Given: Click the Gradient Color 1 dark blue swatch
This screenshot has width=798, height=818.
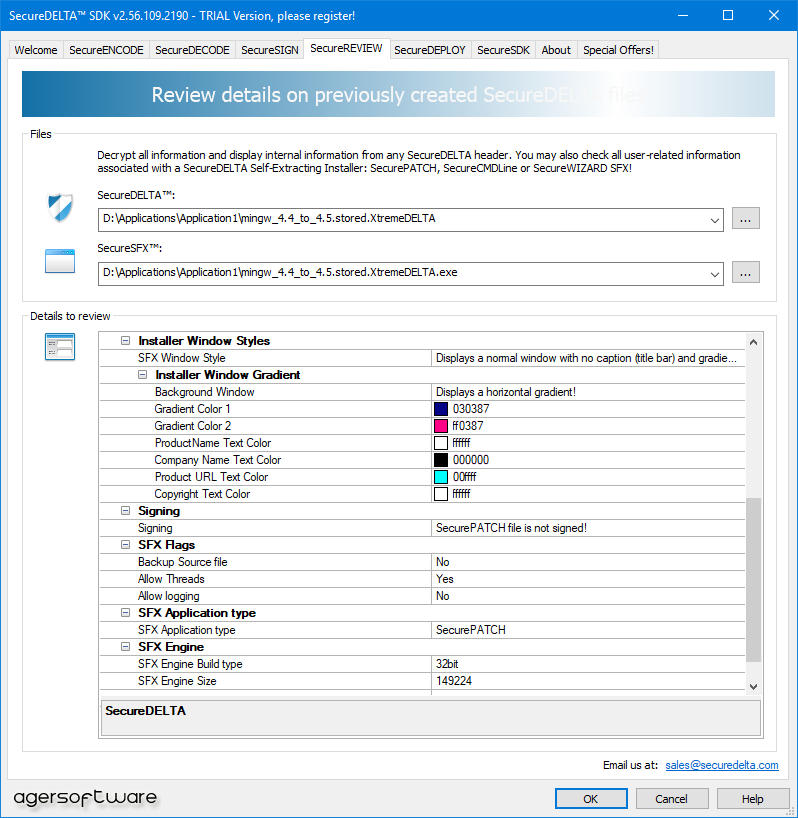Looking at the screenshot, I should tap(441, 409).
